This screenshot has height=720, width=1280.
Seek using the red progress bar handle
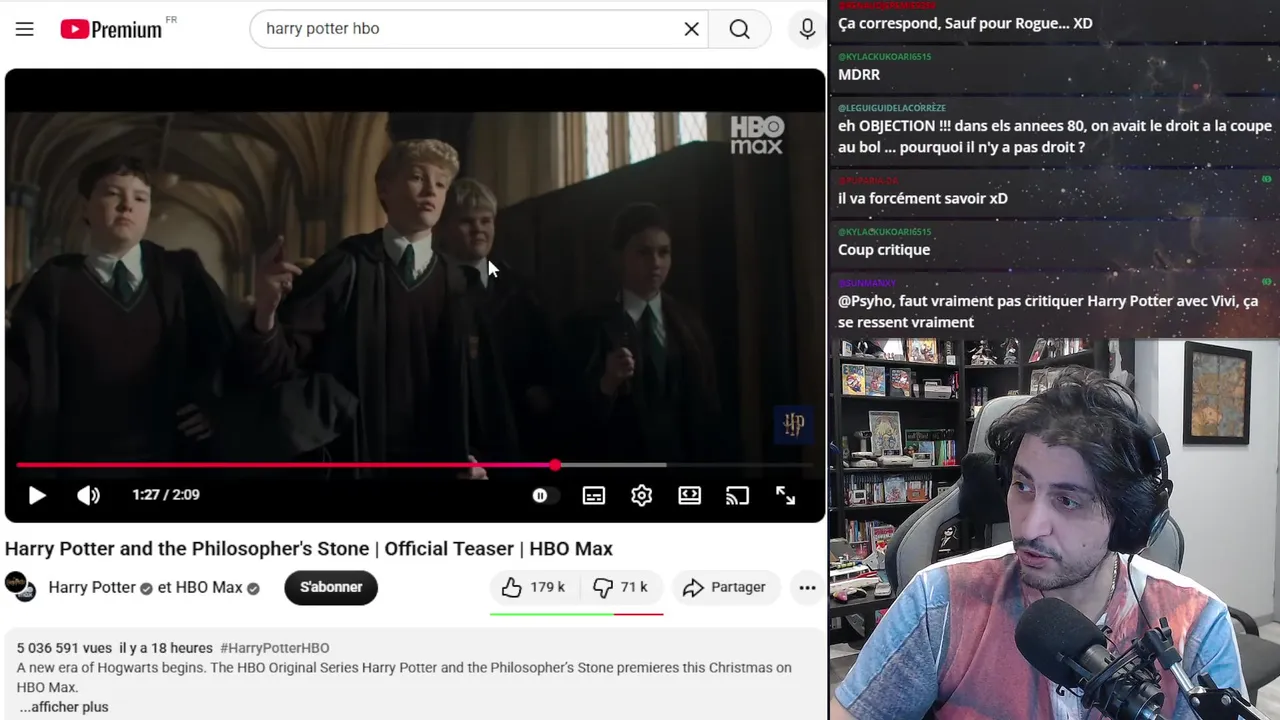point(555,465)
